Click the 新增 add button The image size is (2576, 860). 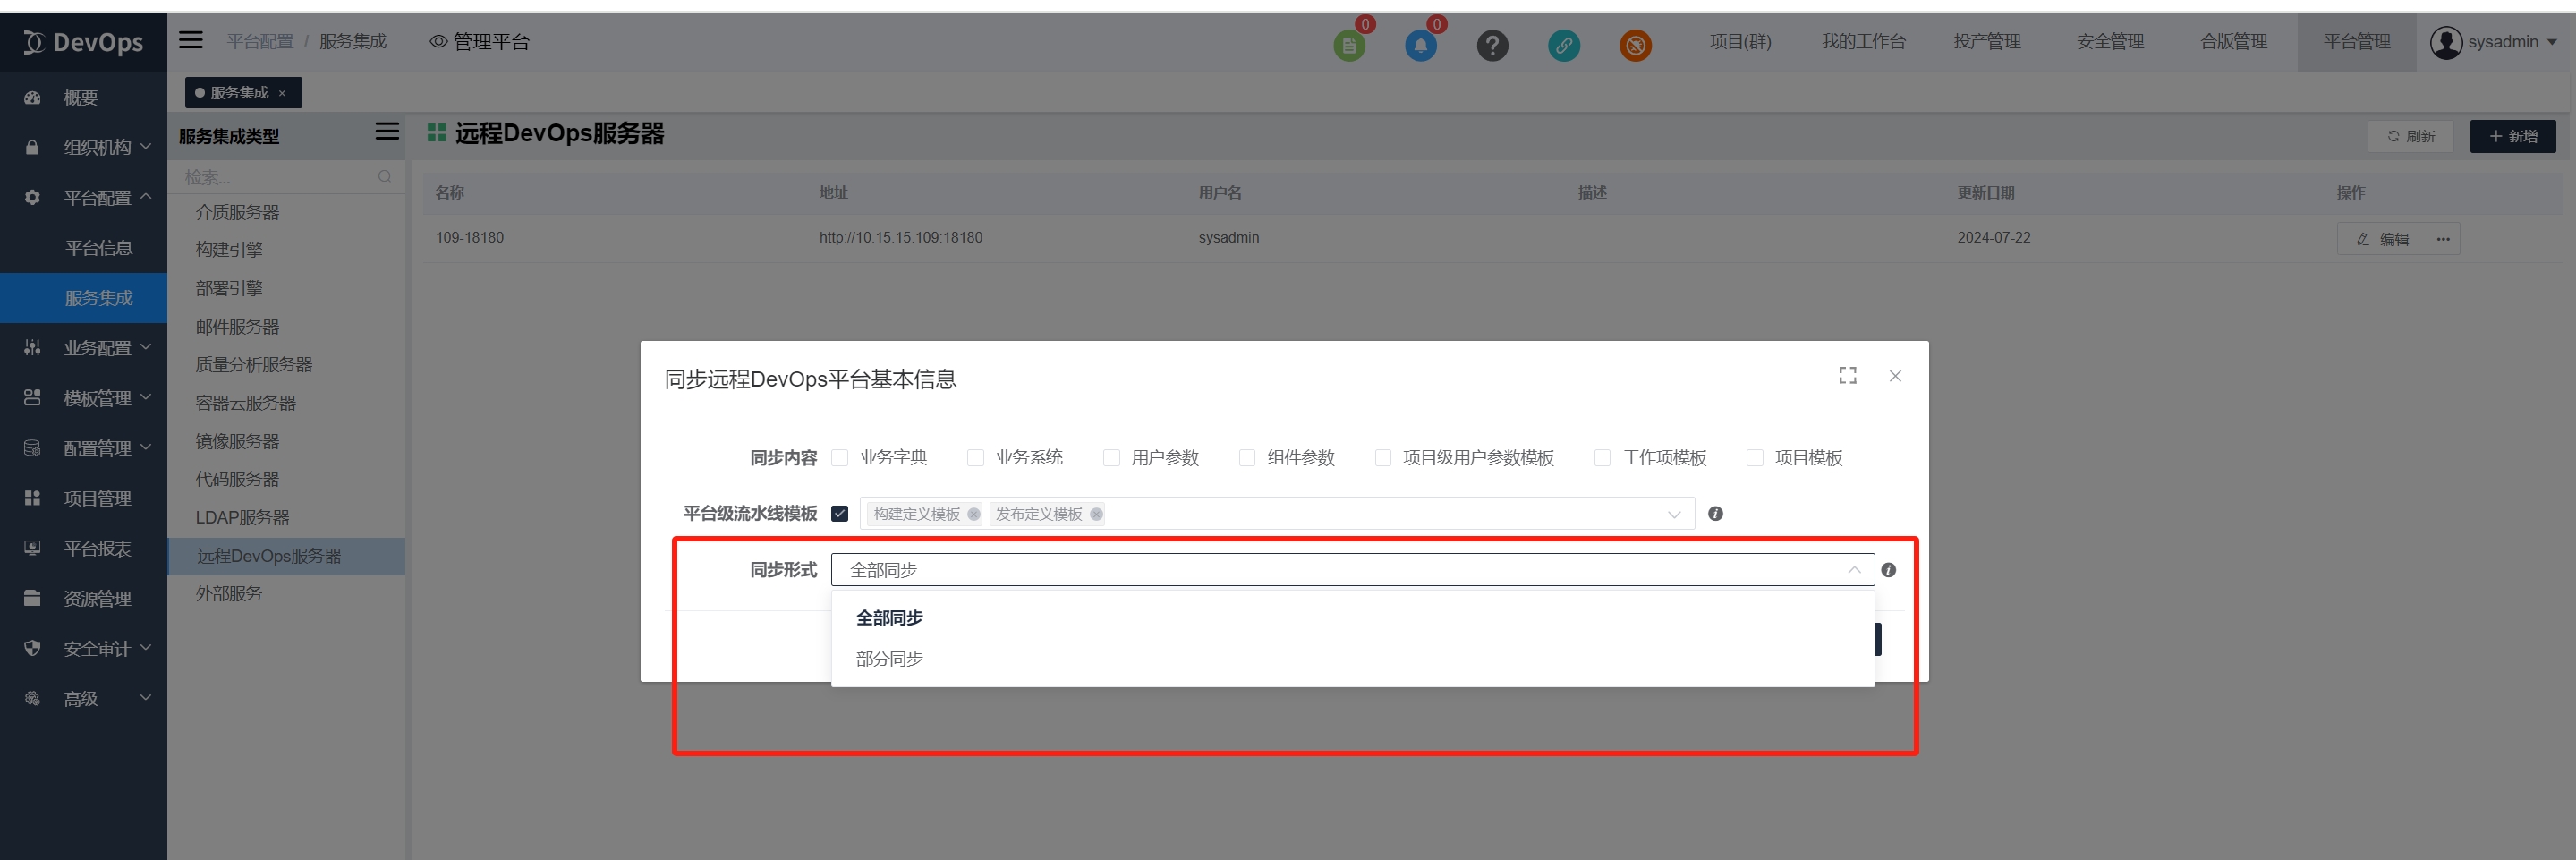point(2512,136)
